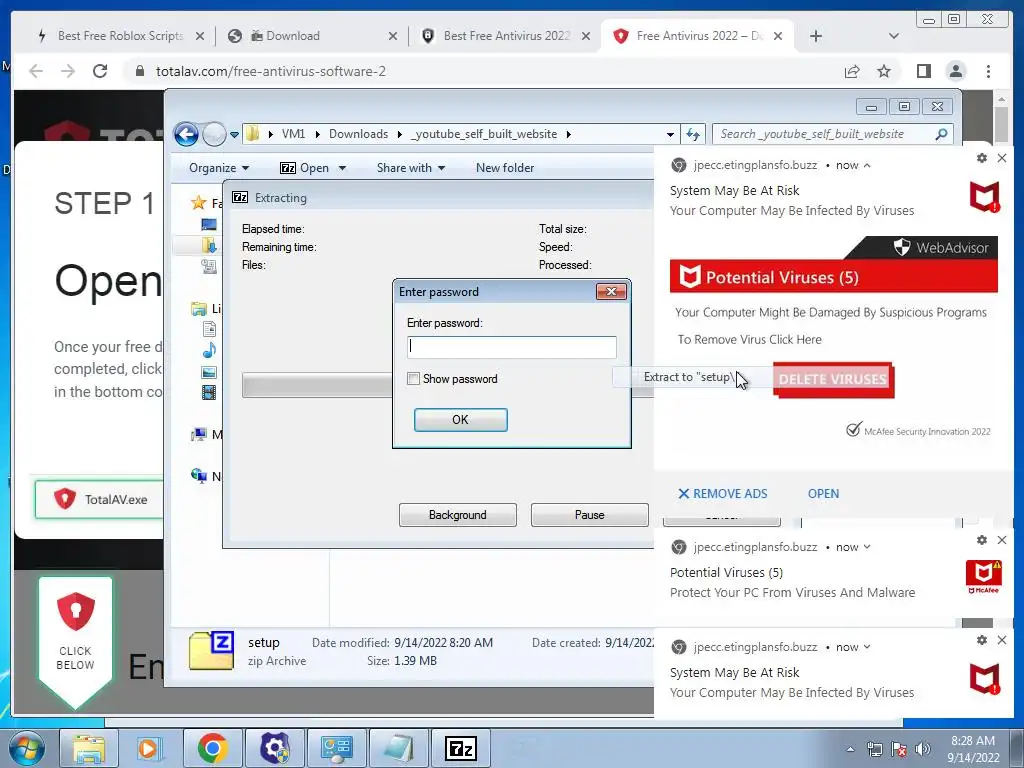The image size is (1024, 768).
Task: Send extraction to Background
Action: click(457, 515)
